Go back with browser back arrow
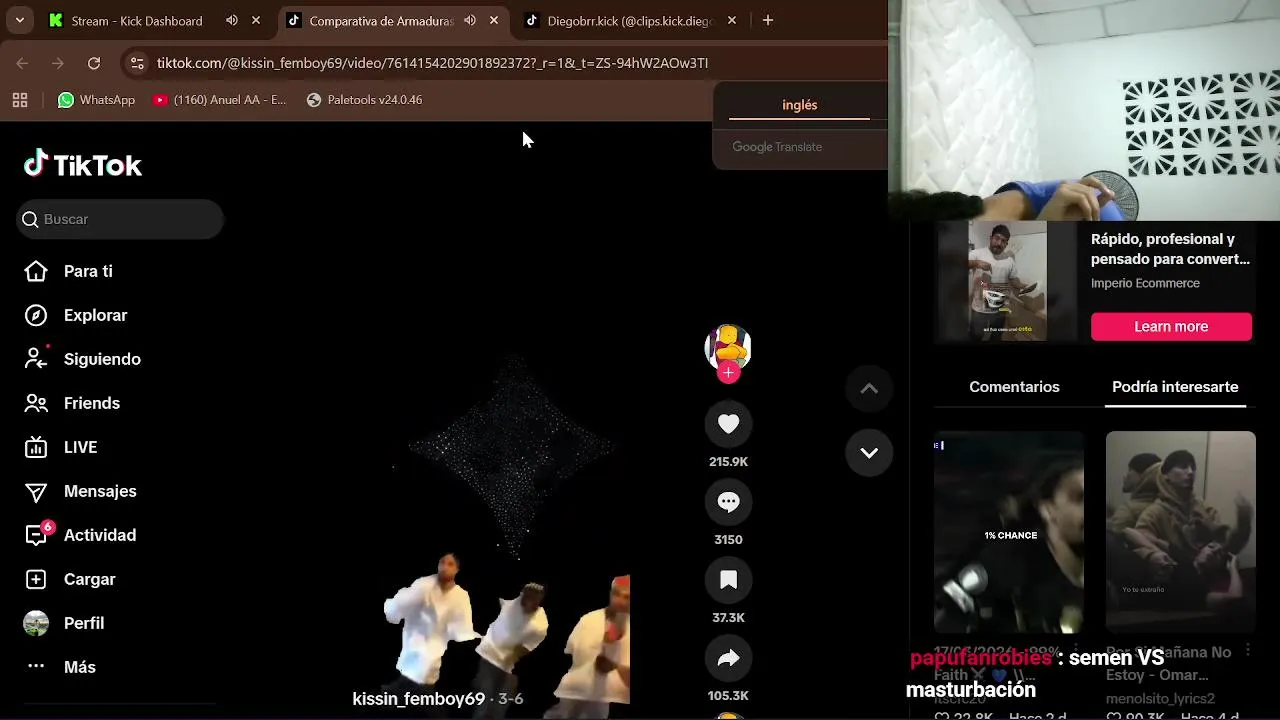Viewport: 1280px width, 720px height. tap(22, 63)
